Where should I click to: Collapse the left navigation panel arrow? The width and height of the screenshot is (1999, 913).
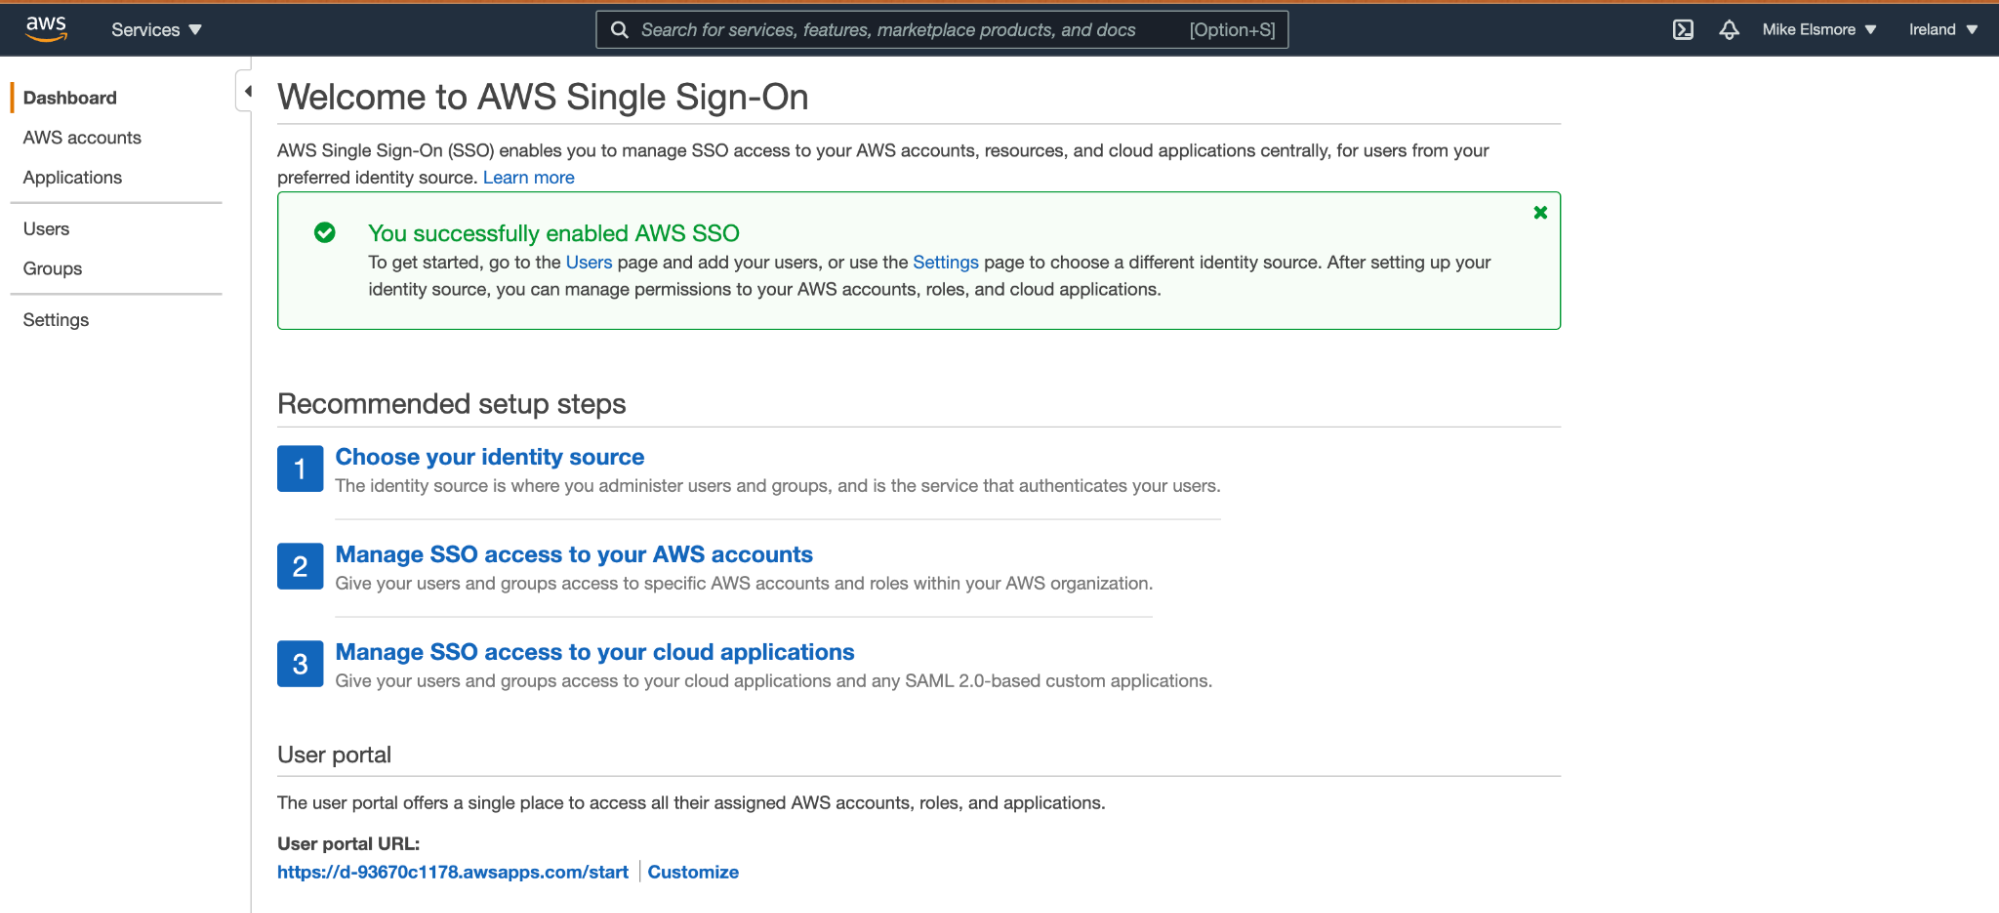(247, 92)
